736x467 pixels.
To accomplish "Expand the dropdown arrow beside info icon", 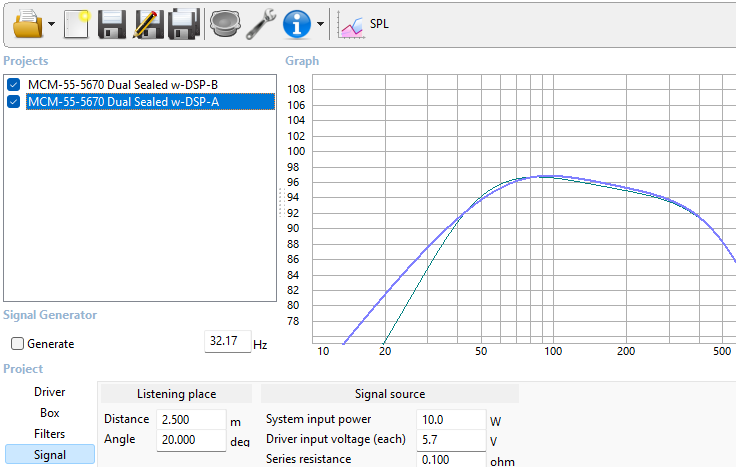I will (320, 23).
